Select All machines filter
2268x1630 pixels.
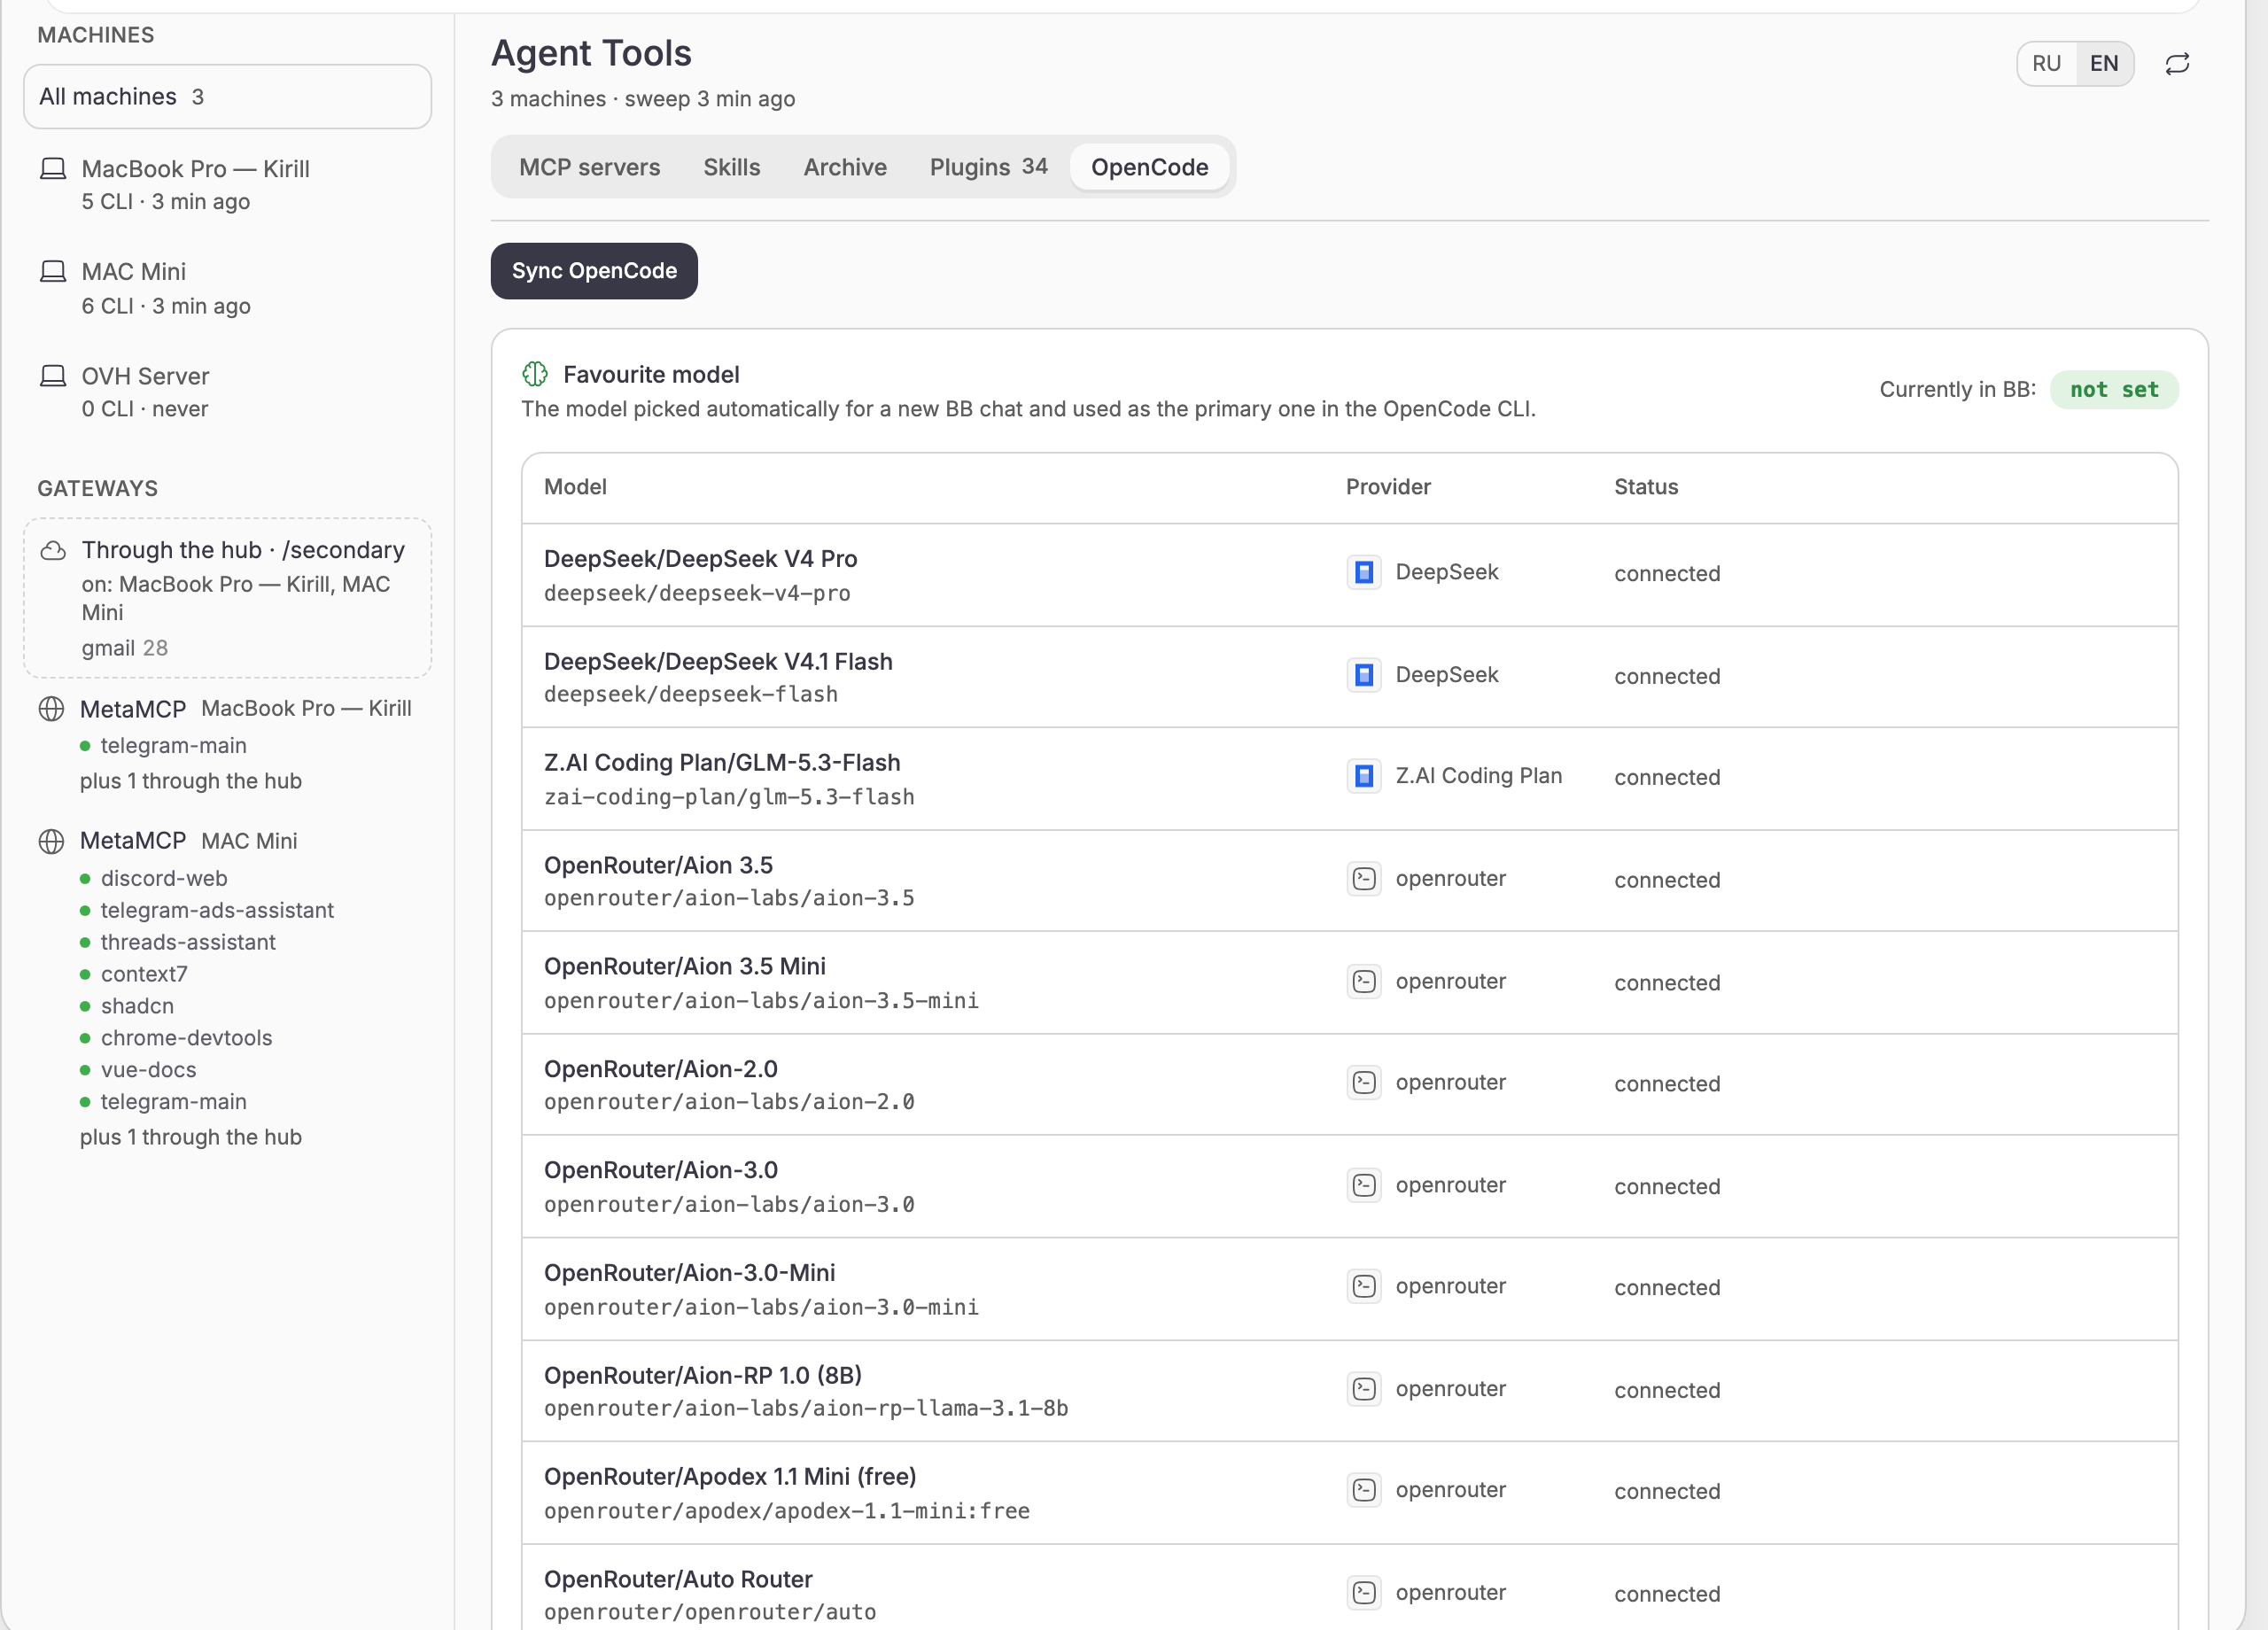227,97
